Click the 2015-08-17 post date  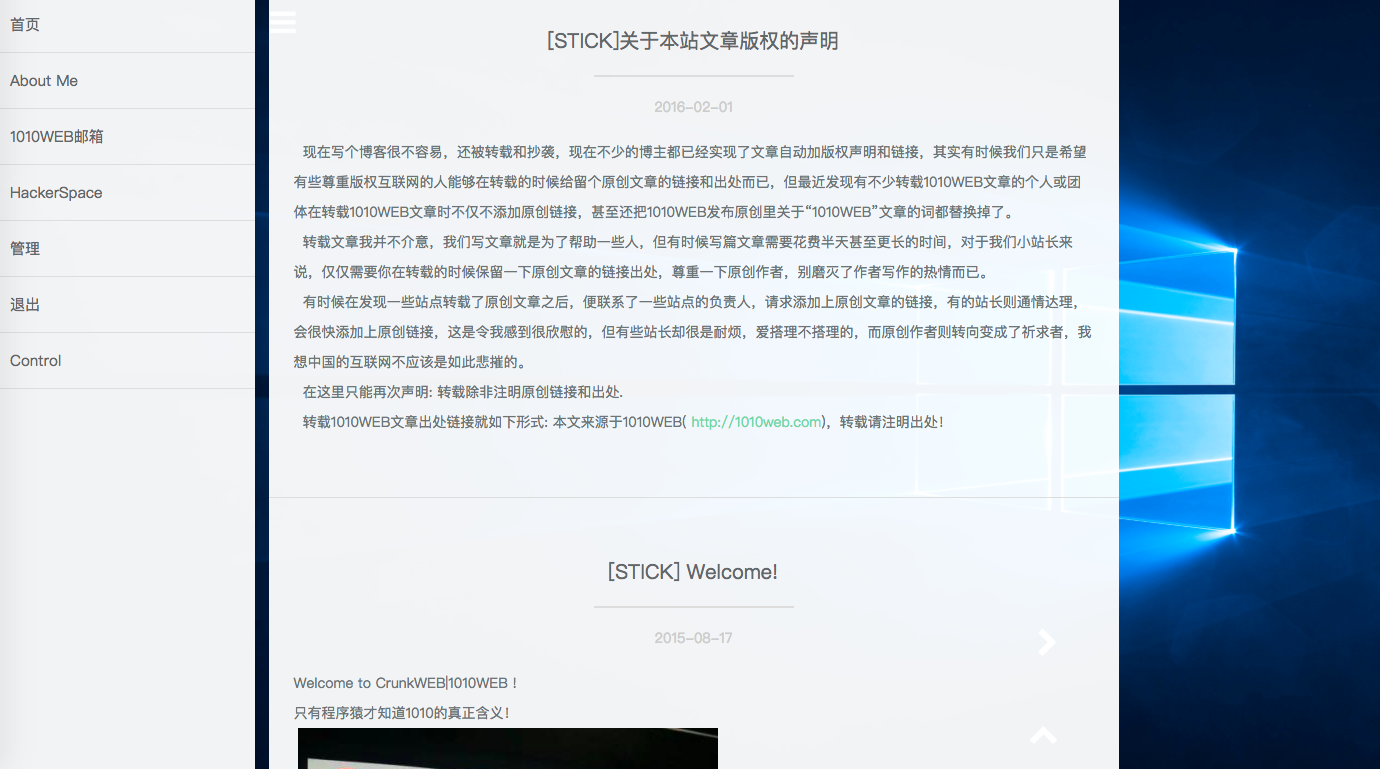tap(693, 638)
